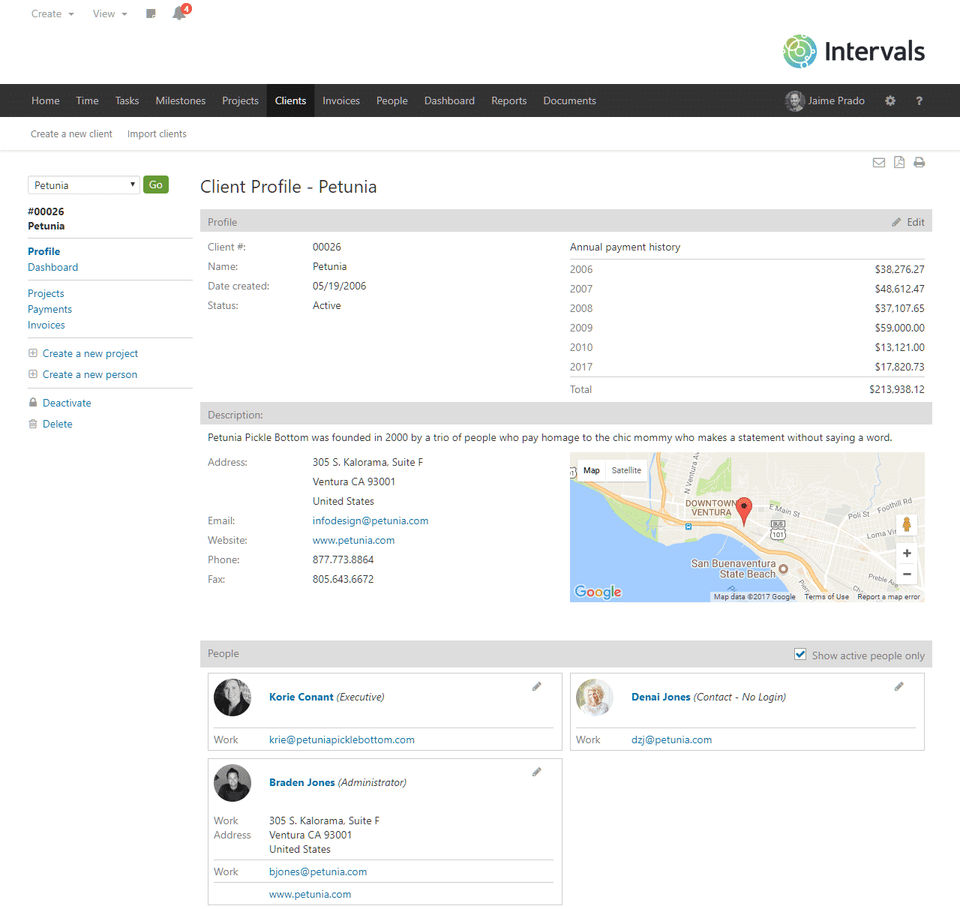
Task: Expand the Create menu
Action: (x=52, y=14)
